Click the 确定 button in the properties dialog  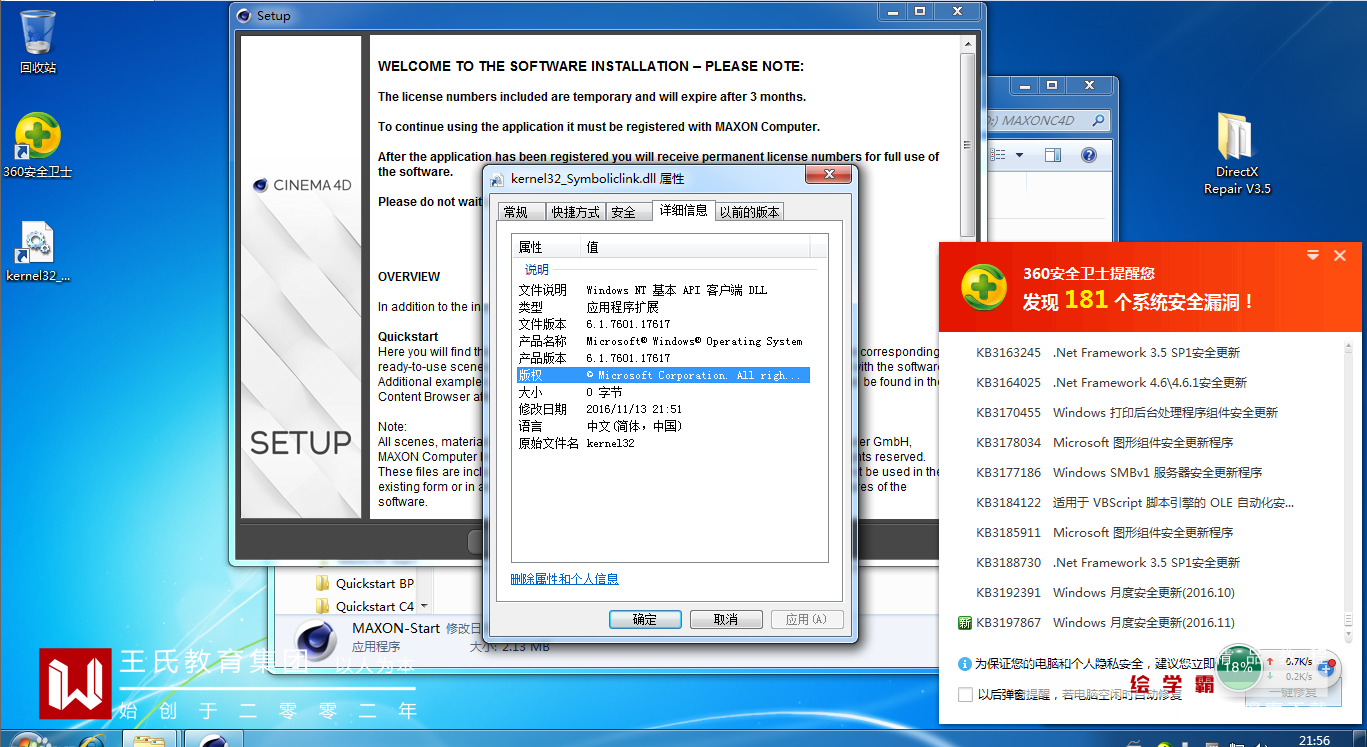pos(645,619)
